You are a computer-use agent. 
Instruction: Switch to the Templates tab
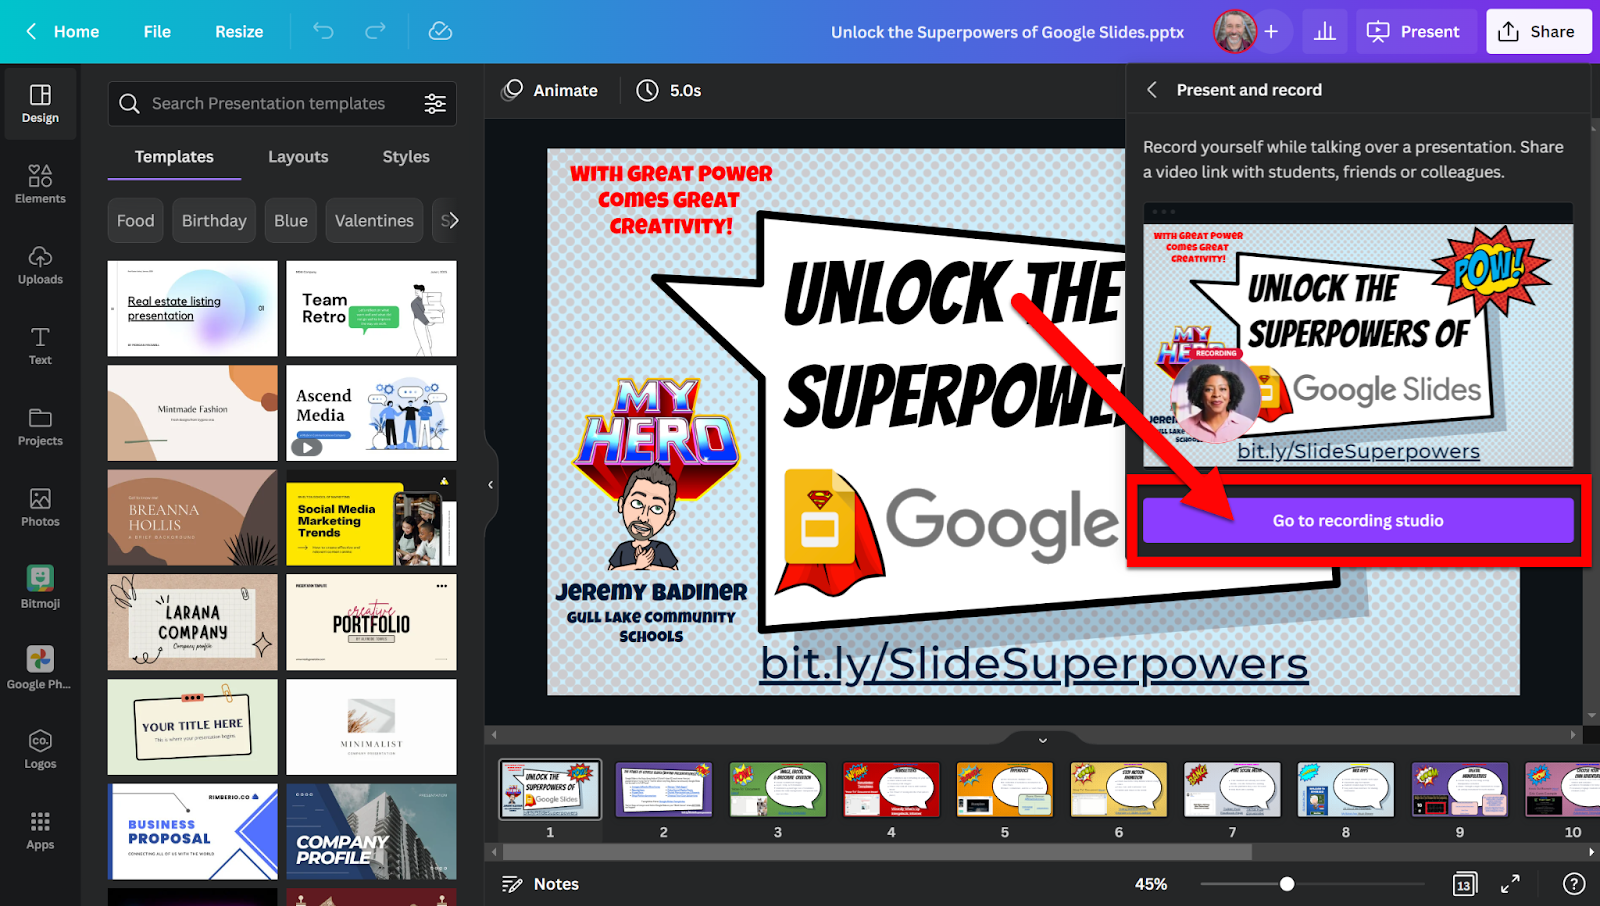174,157
